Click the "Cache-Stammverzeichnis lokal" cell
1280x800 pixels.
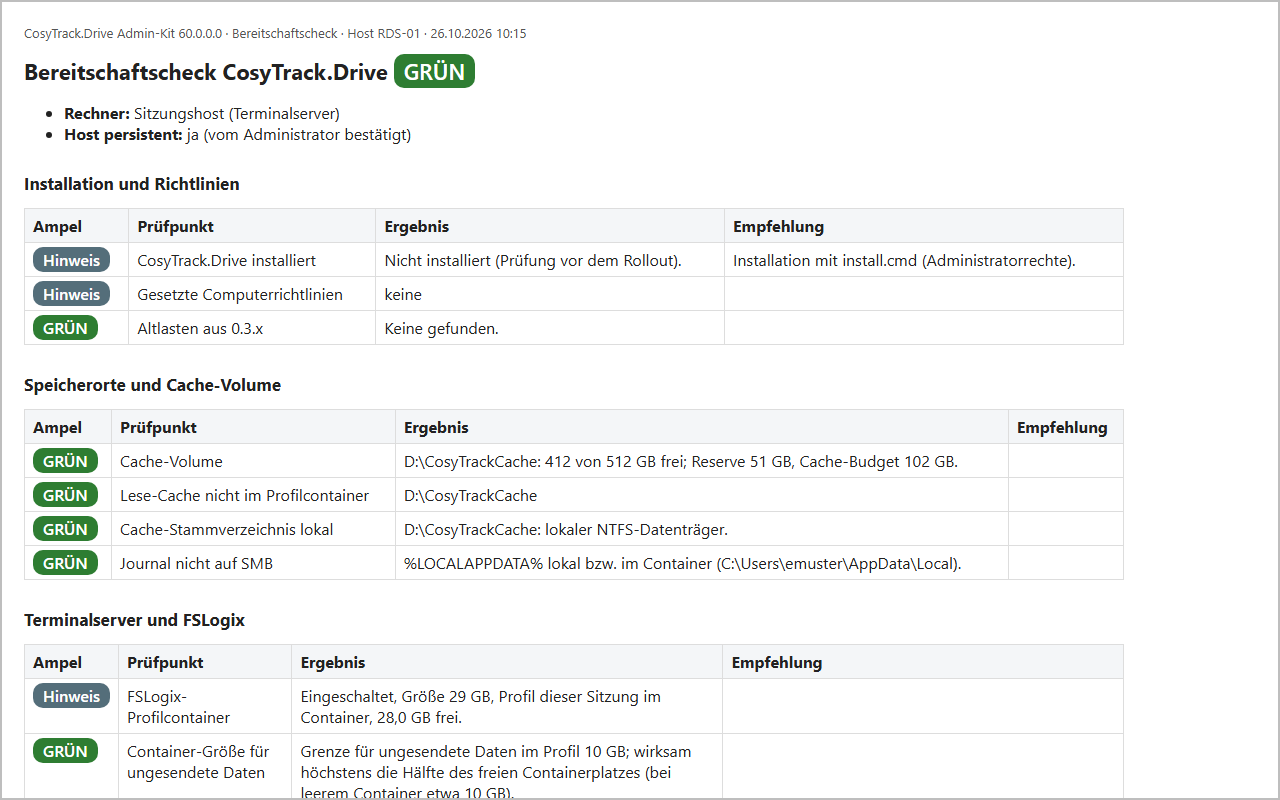(x=254, y=529)
